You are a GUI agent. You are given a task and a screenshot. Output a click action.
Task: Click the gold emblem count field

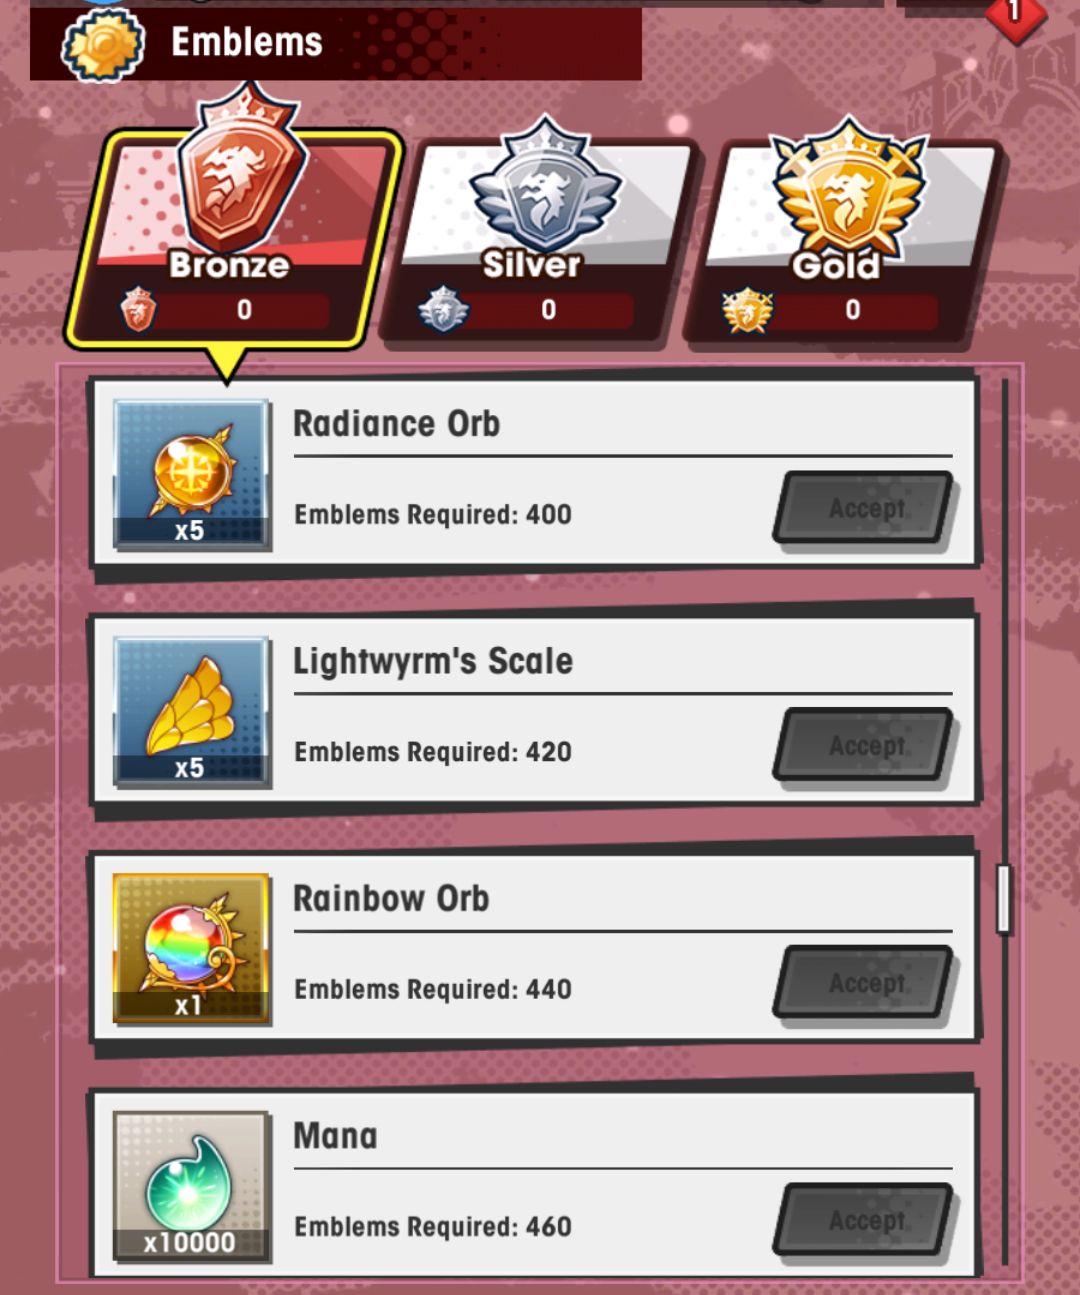point(853,310)
